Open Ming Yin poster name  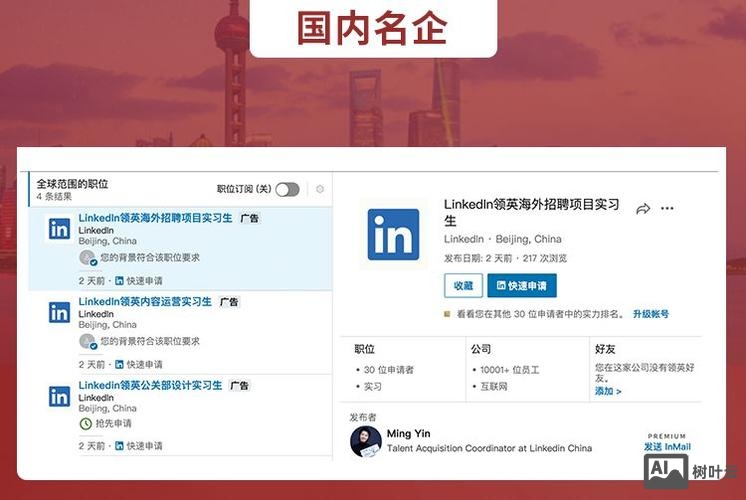click(x=408, y=433)
